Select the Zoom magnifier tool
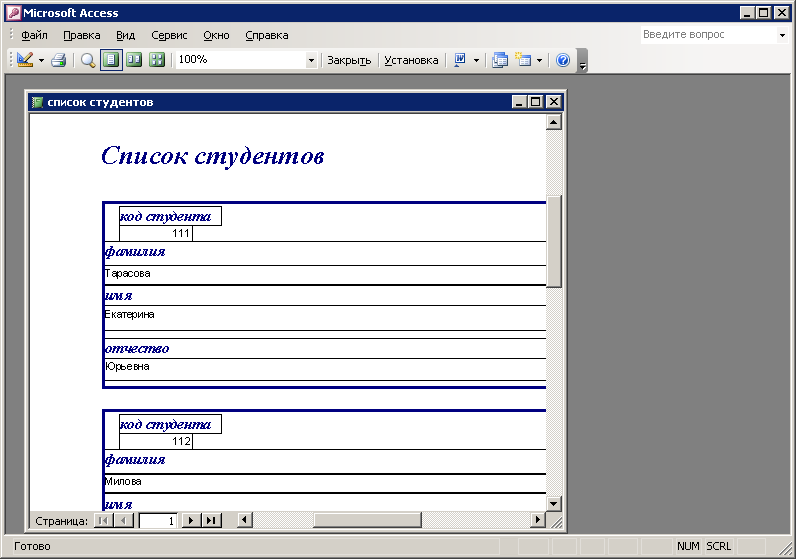The width and height of the screenshot is (796, 559). coord(88,60)
